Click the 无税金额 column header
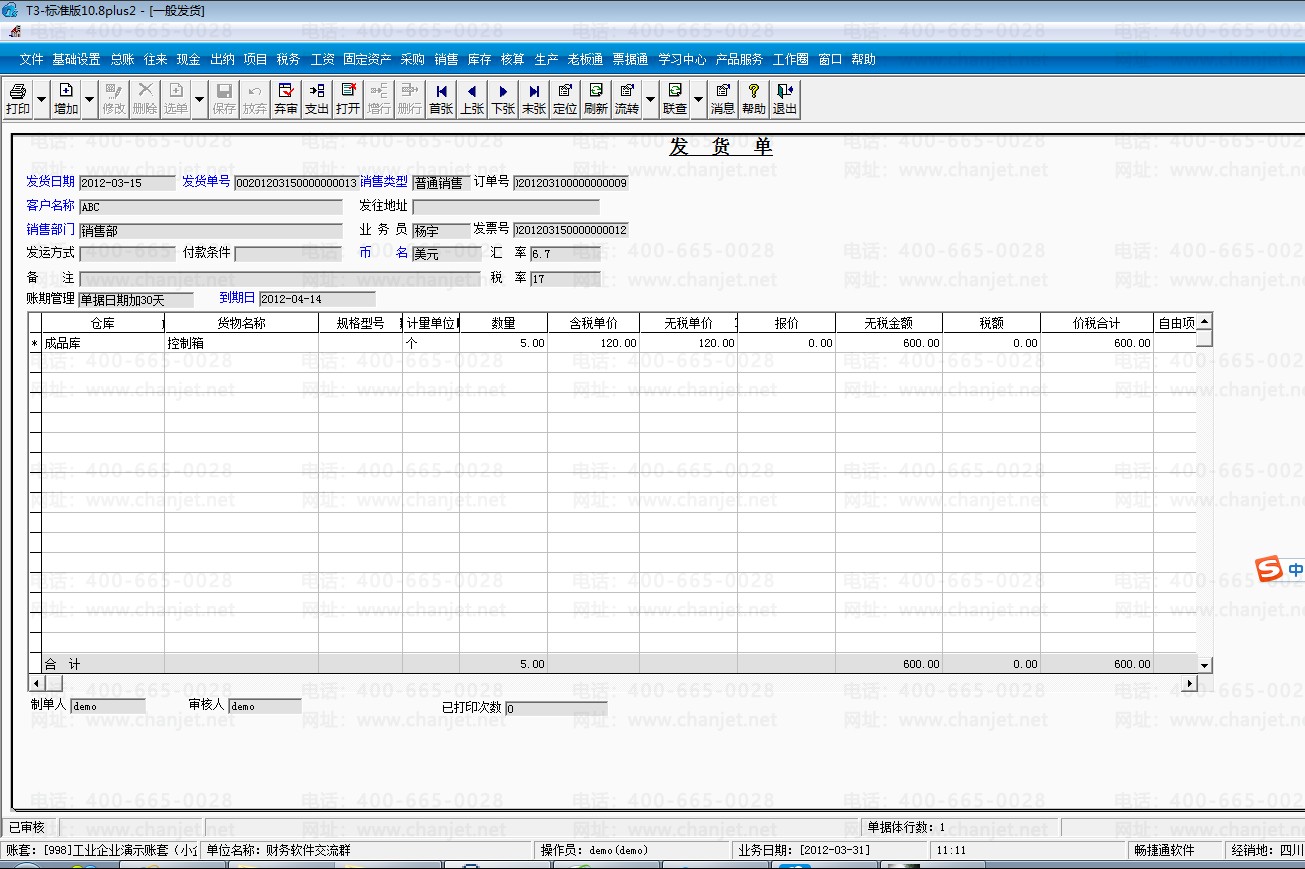Screen dimensions: 1305x869 [x=889, y=323]
